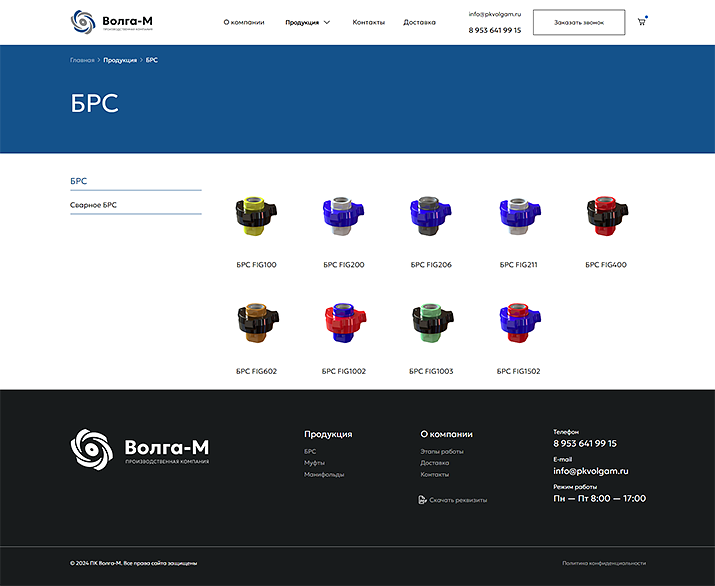This screenshot has width=715, height=586.
Task: Click the Главная breadcrumb link
Action: pyautogui.click(x=82, y=60)
